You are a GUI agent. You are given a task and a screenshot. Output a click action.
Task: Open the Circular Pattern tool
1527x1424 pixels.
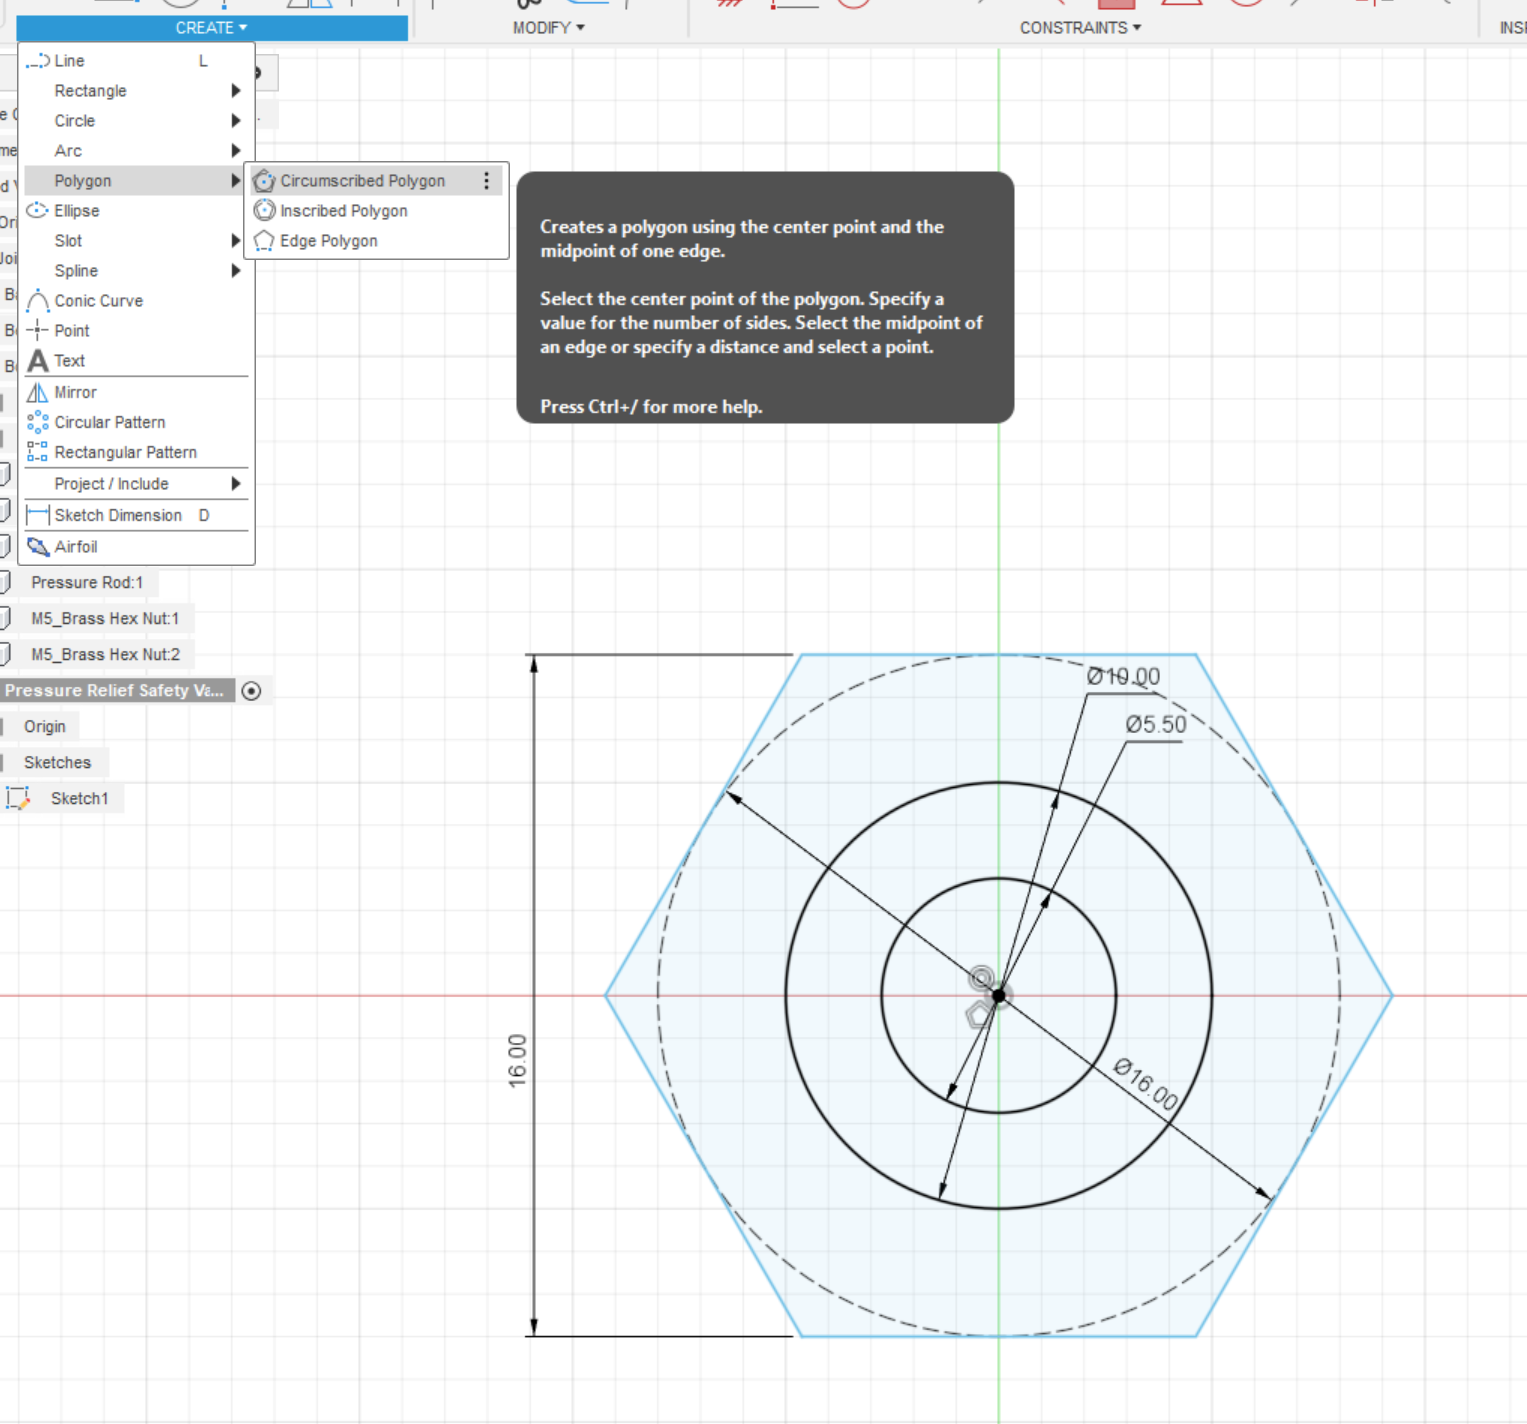tap(110, 422)
